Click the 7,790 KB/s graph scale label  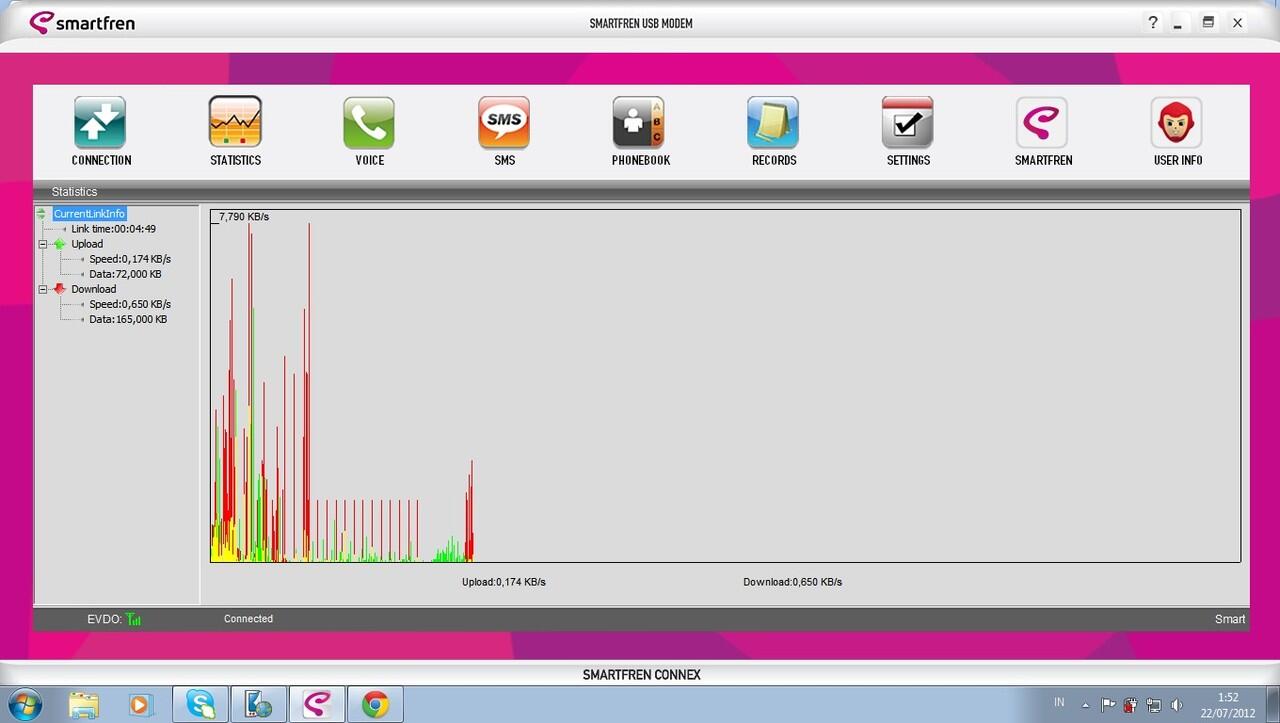243,216
